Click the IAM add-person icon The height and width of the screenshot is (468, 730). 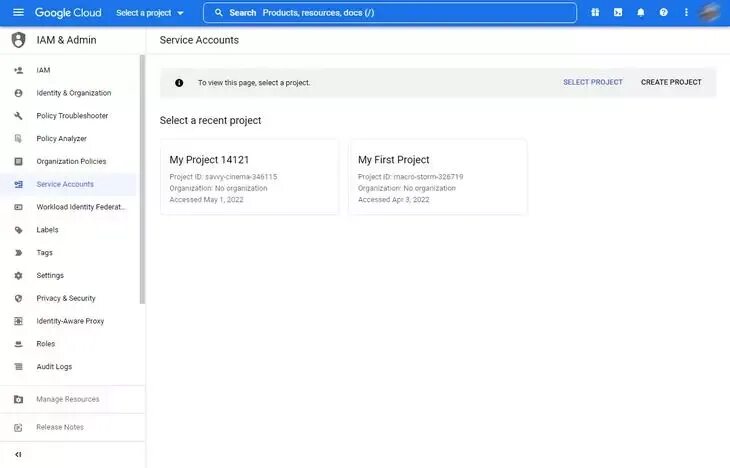19,70
